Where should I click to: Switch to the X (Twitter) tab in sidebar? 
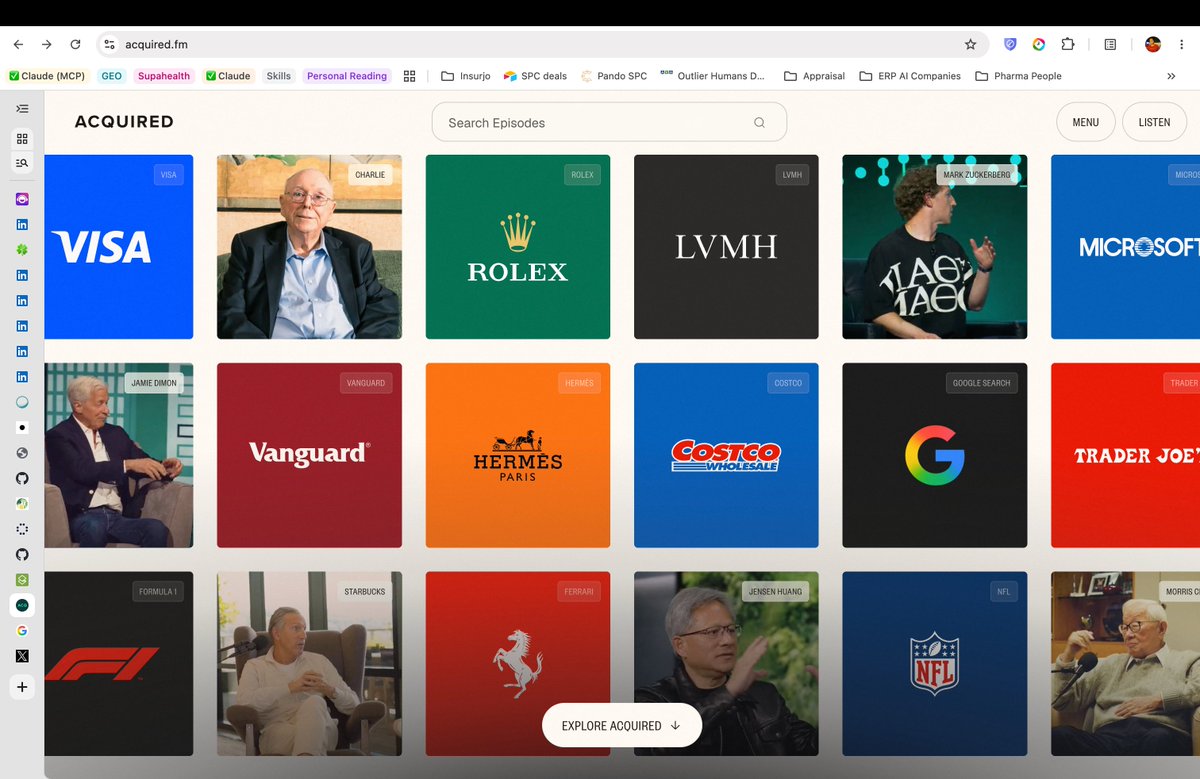pyautogui.click(x=22, y=656)
